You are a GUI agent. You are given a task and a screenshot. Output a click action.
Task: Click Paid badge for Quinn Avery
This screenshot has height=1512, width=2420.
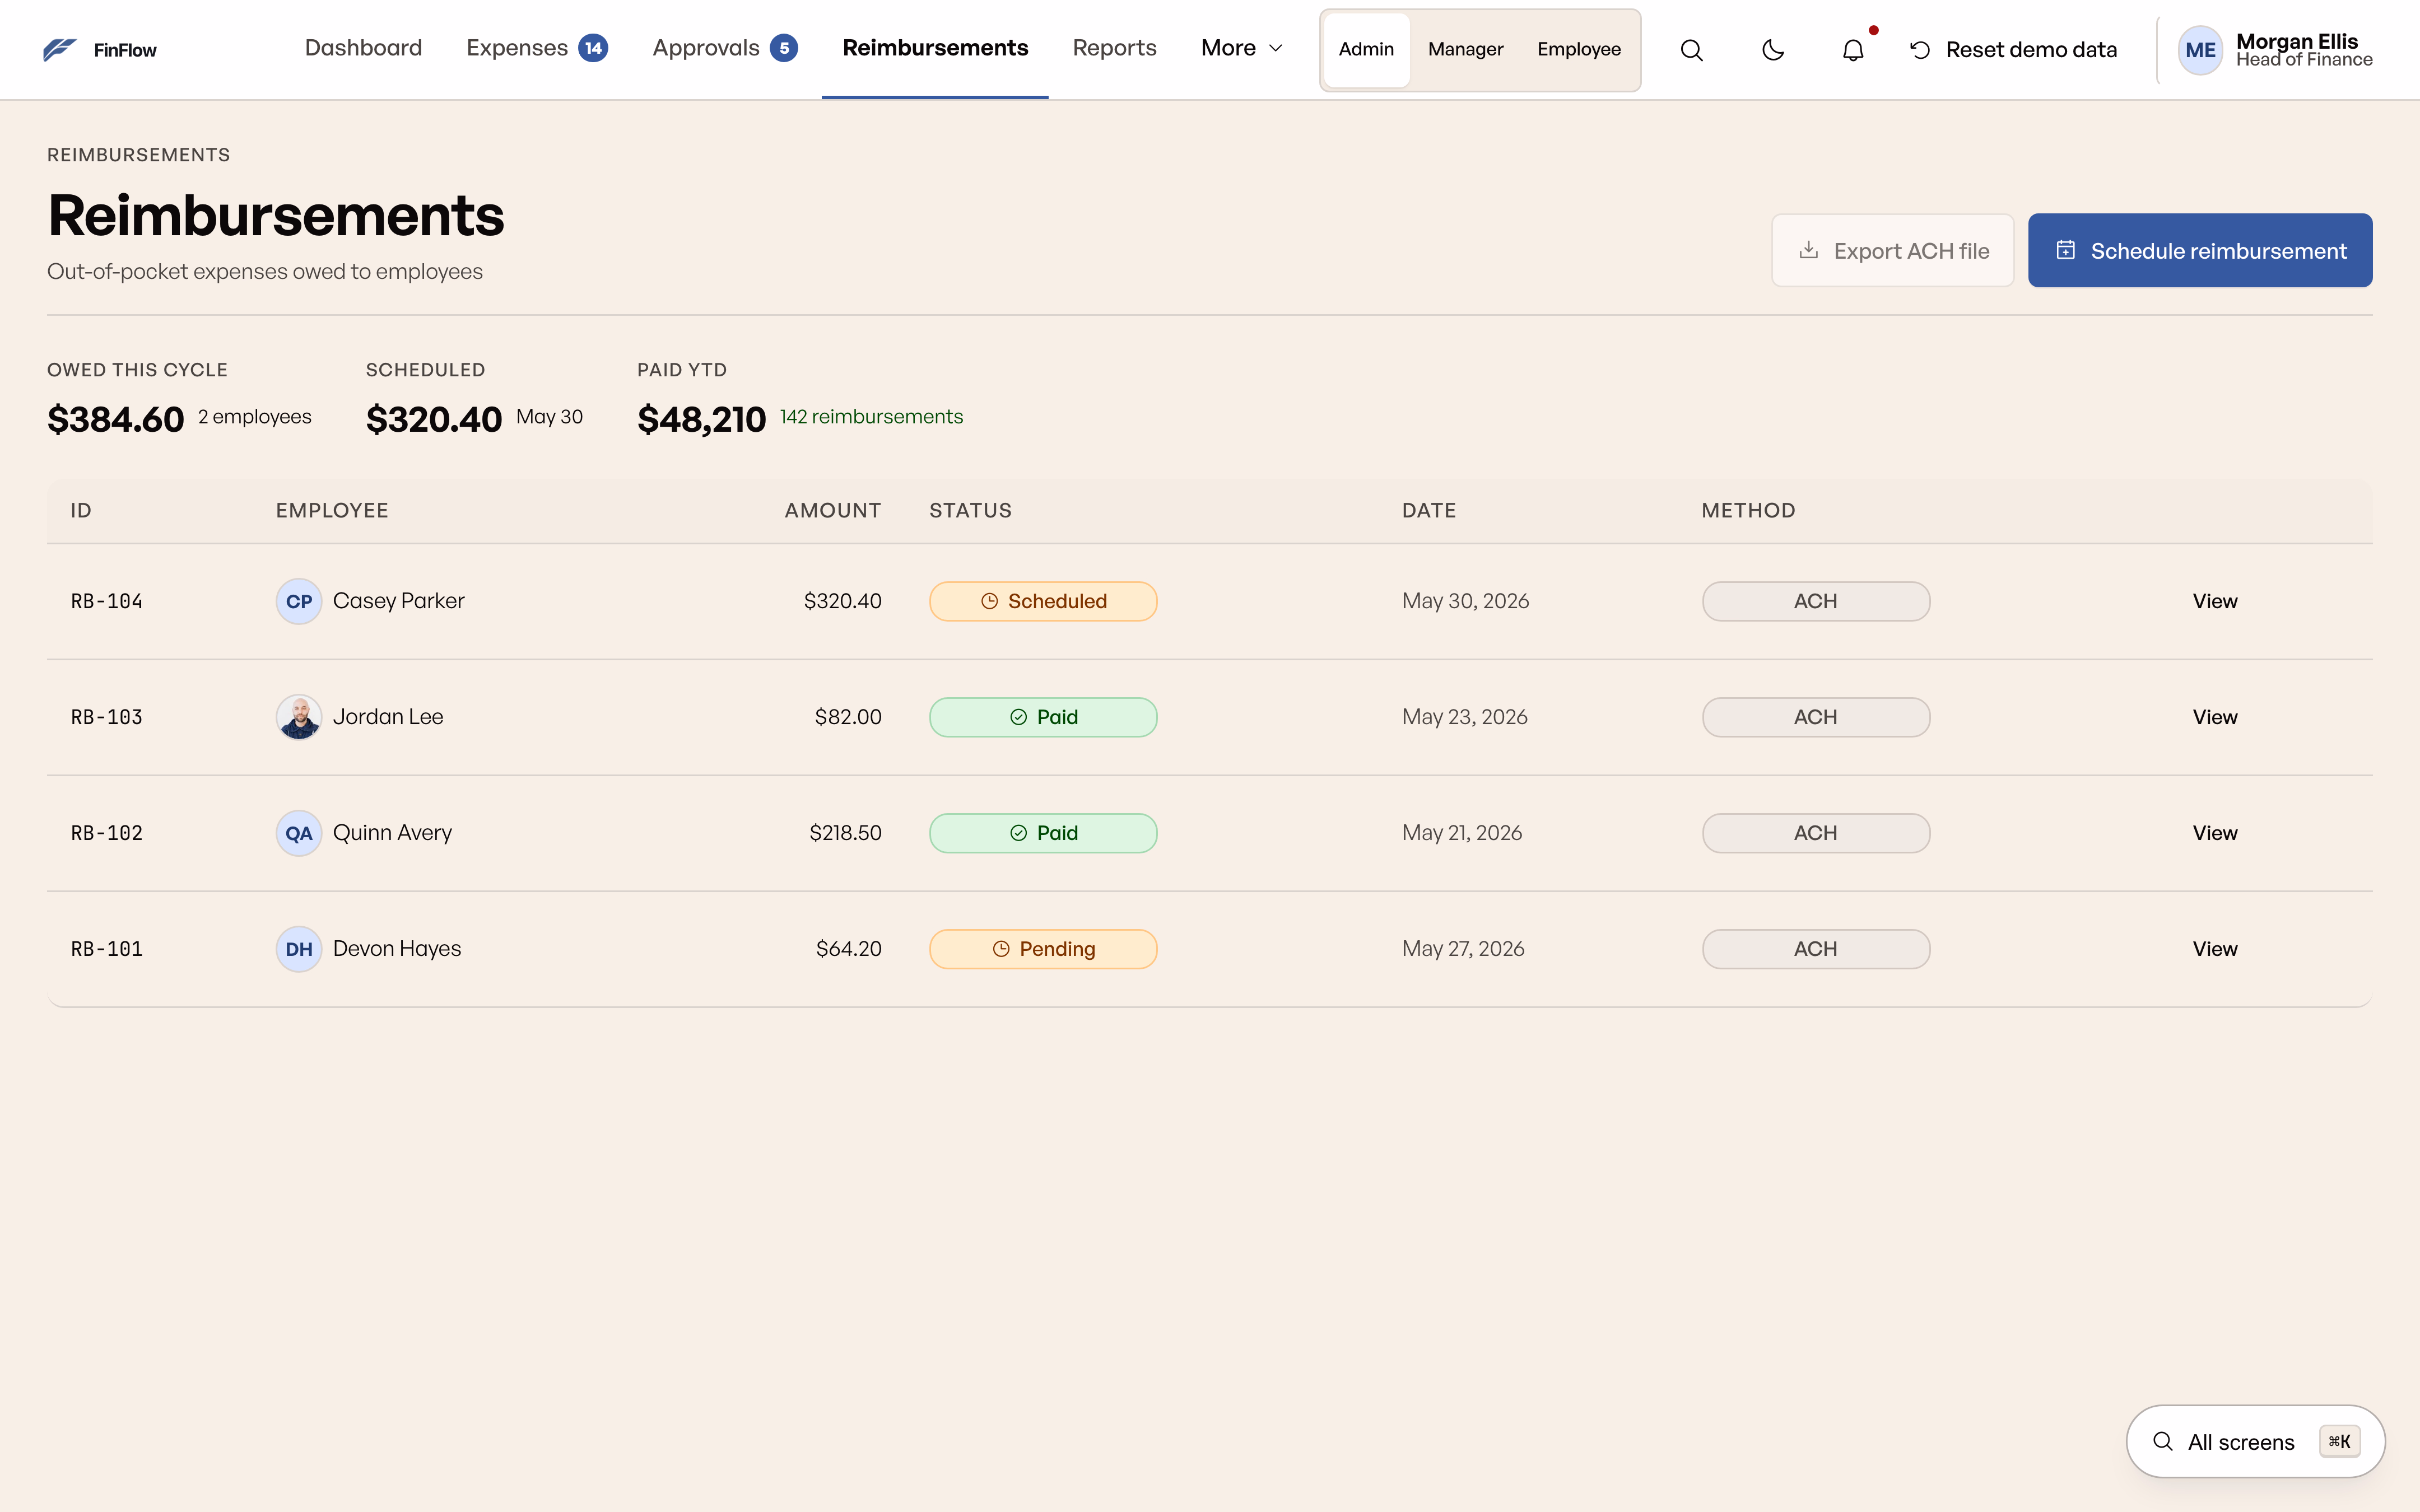[x=1043, y=833]
